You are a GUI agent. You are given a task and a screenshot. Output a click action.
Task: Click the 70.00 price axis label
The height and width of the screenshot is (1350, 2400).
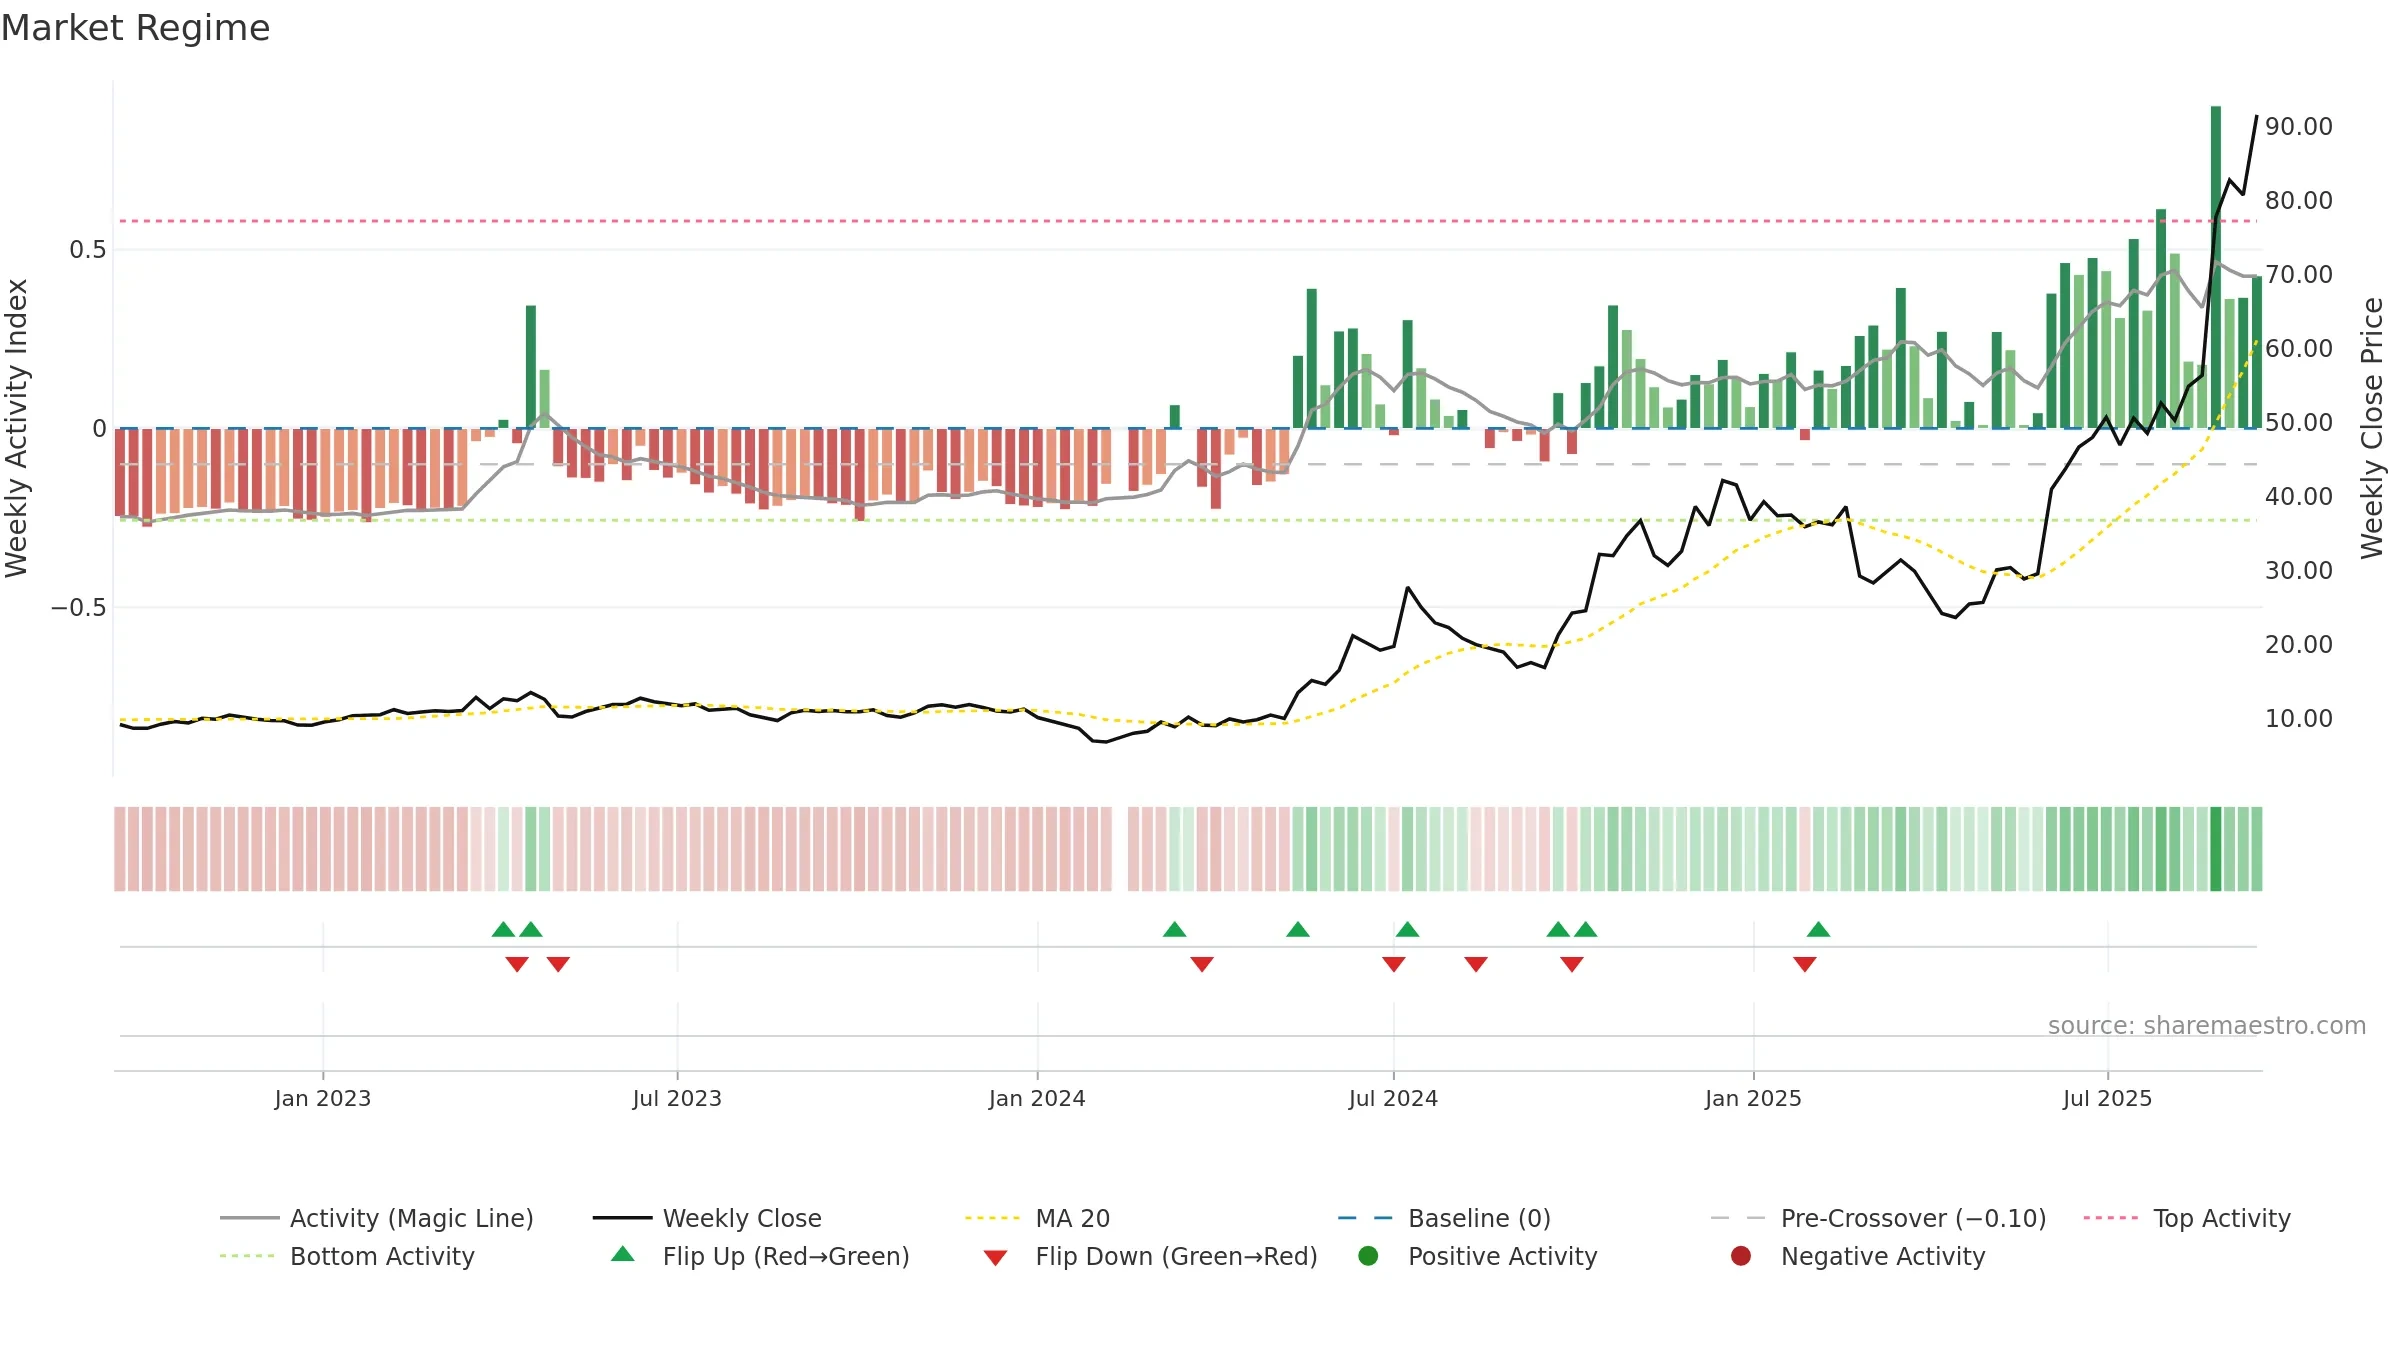point(2298,275)
